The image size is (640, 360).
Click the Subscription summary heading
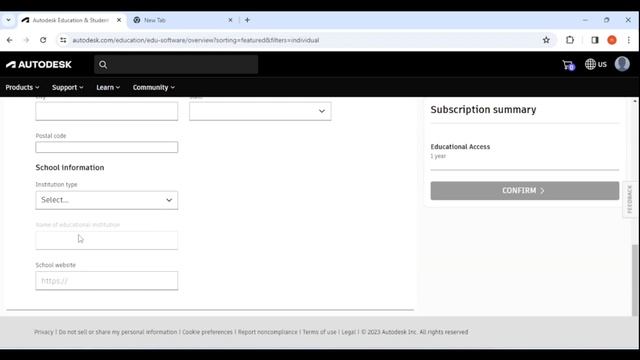483,109
